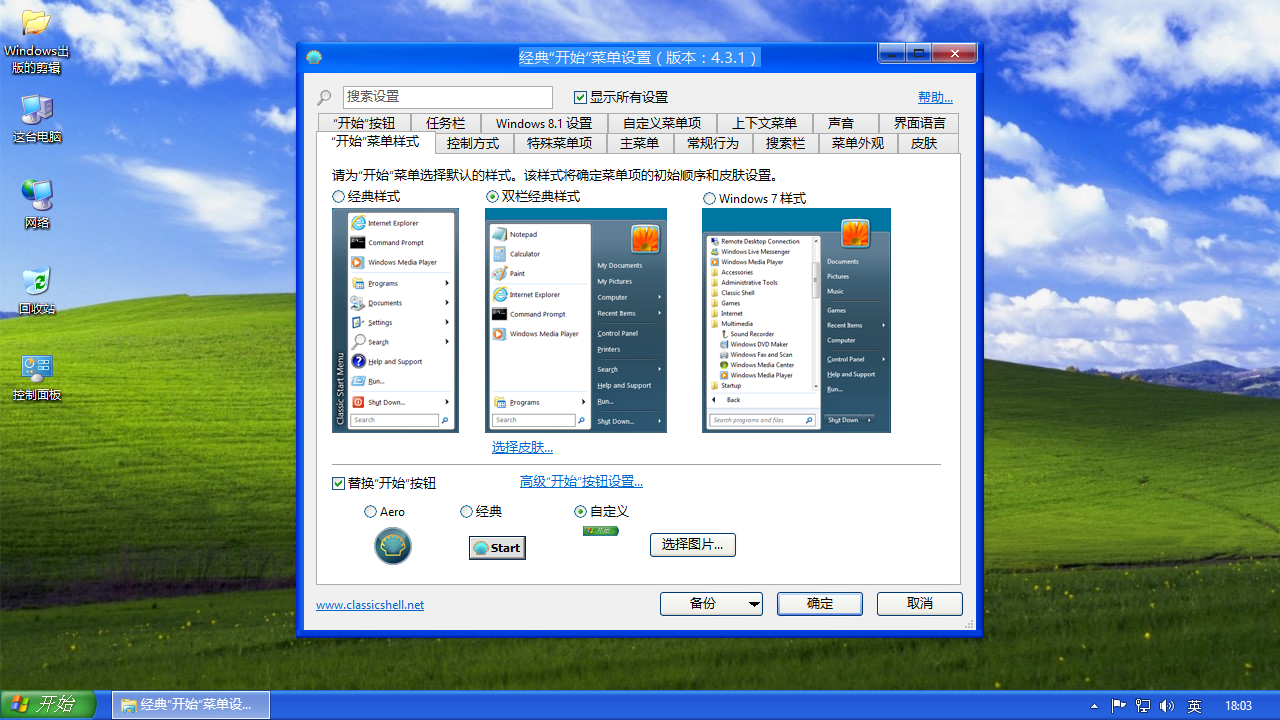
Task: Select 双栏经典样式 radio button
Action: click(x=492, y=197)
